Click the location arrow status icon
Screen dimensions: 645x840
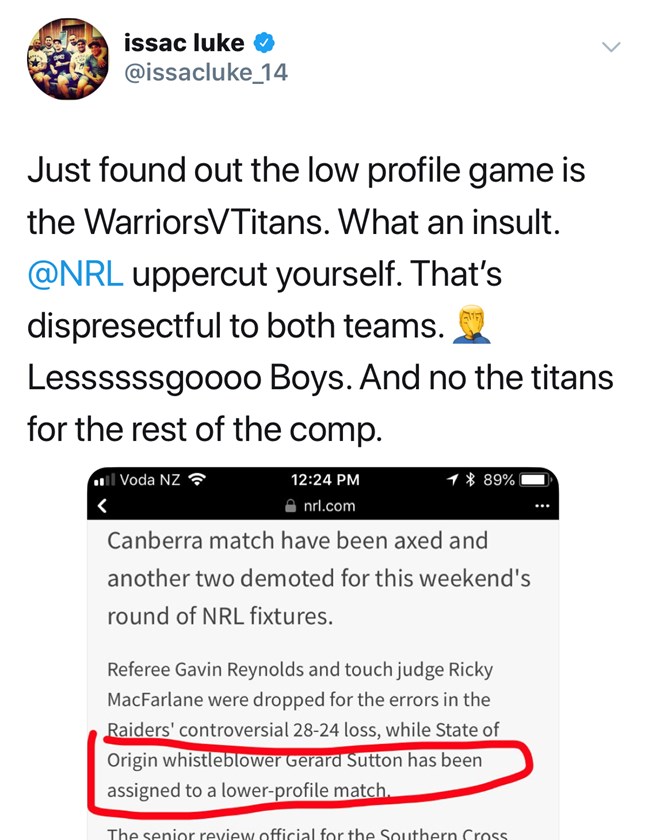(x=453, y=479)
